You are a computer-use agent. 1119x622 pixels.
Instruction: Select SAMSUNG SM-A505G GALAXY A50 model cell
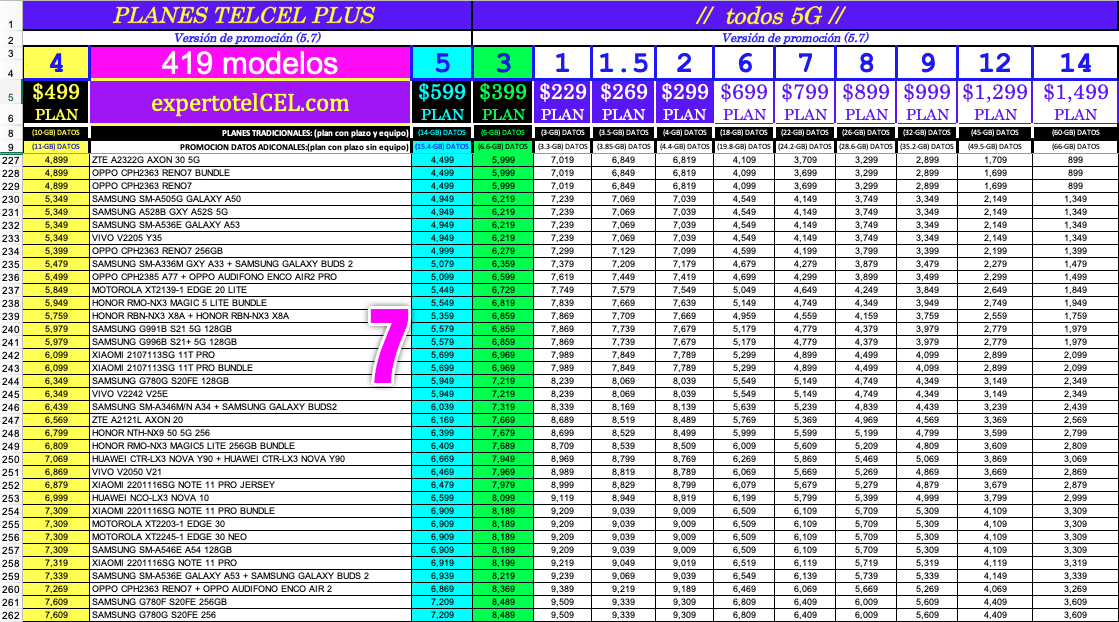point(250,199)
